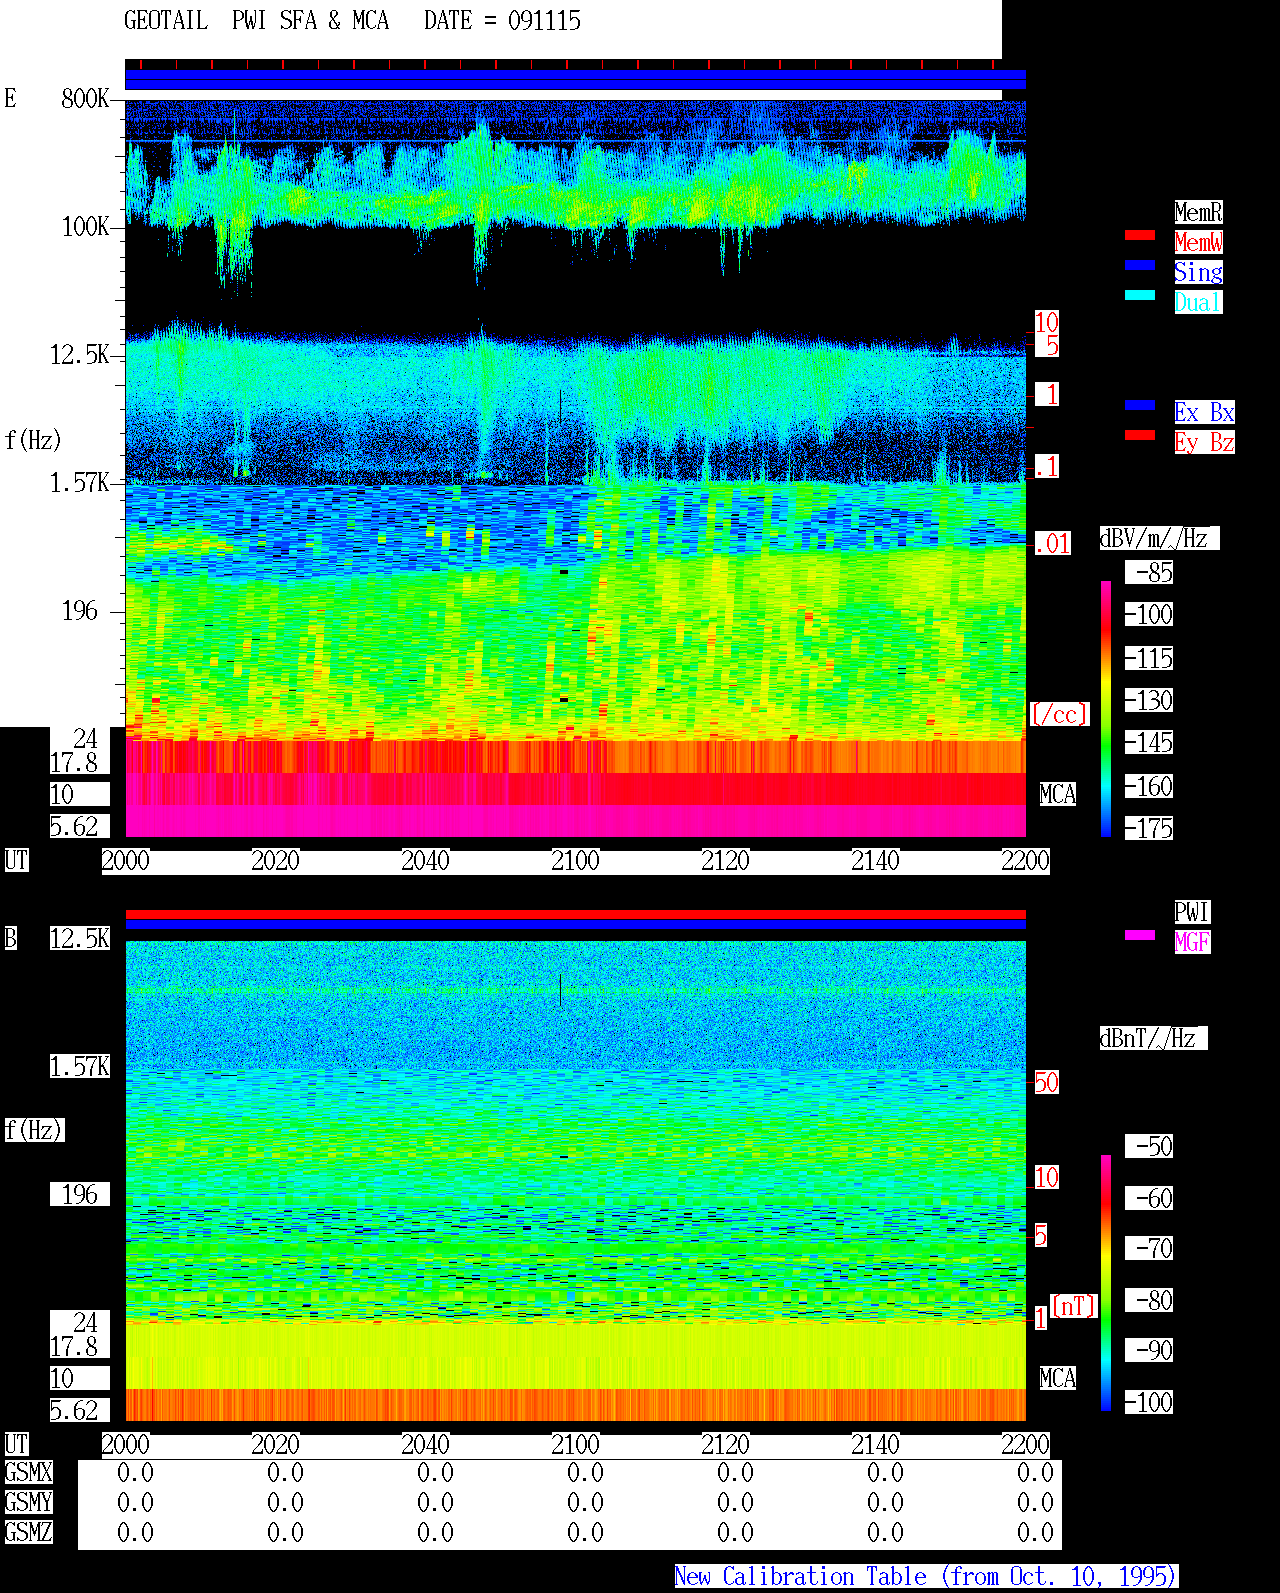1280x1593 pixels.
Task: Click the Dual legend label
Action: point(1198,302)
